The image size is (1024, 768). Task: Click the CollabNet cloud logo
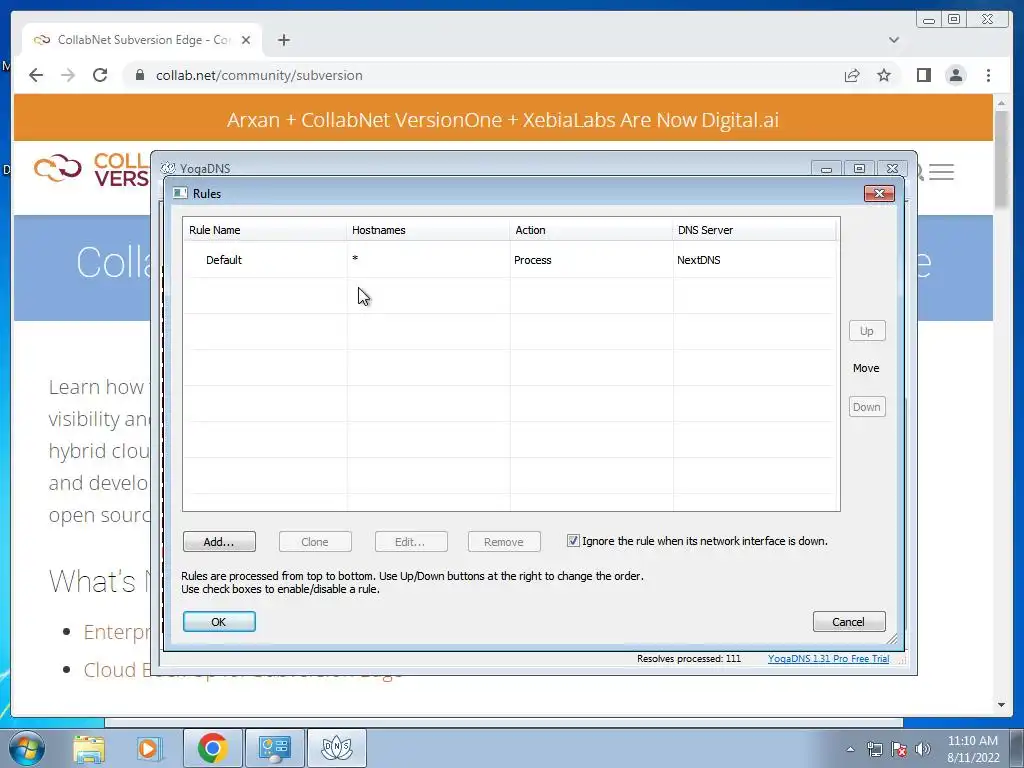coord(57,168)
